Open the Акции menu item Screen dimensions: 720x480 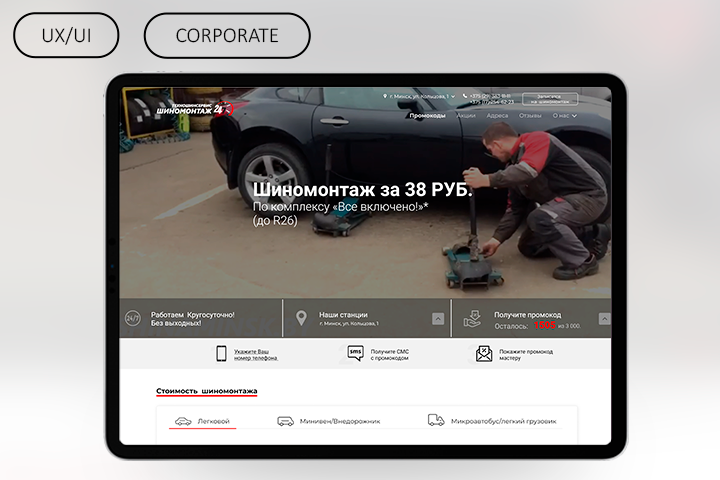pos(466,116)
